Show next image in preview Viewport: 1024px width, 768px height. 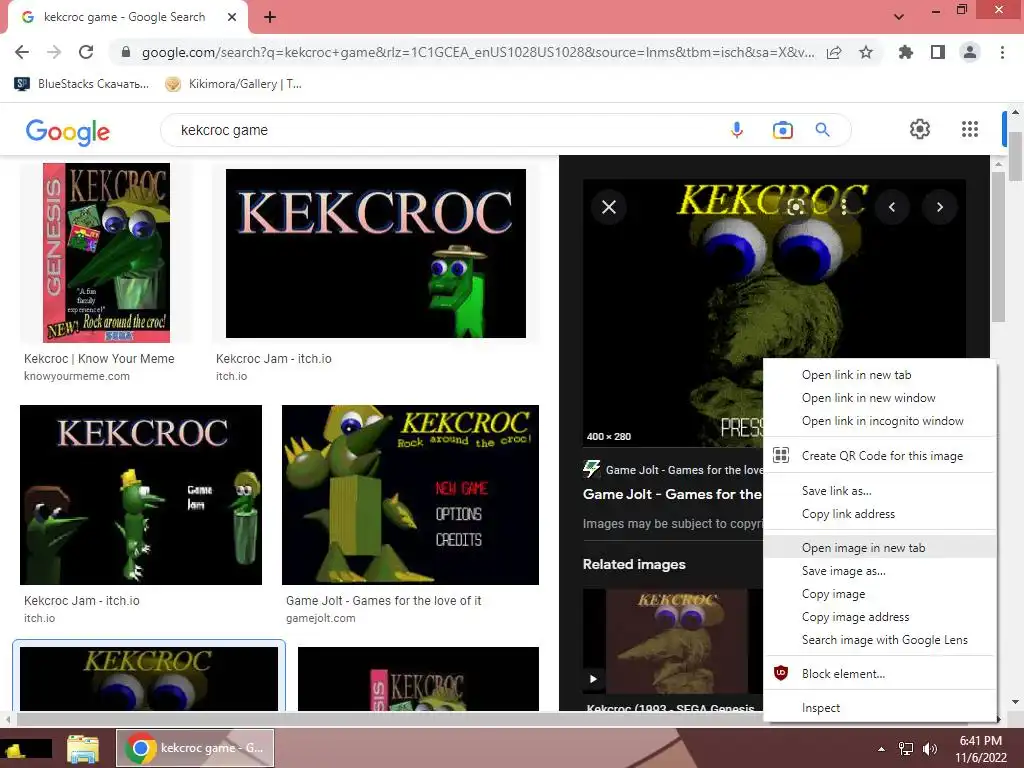940,207
